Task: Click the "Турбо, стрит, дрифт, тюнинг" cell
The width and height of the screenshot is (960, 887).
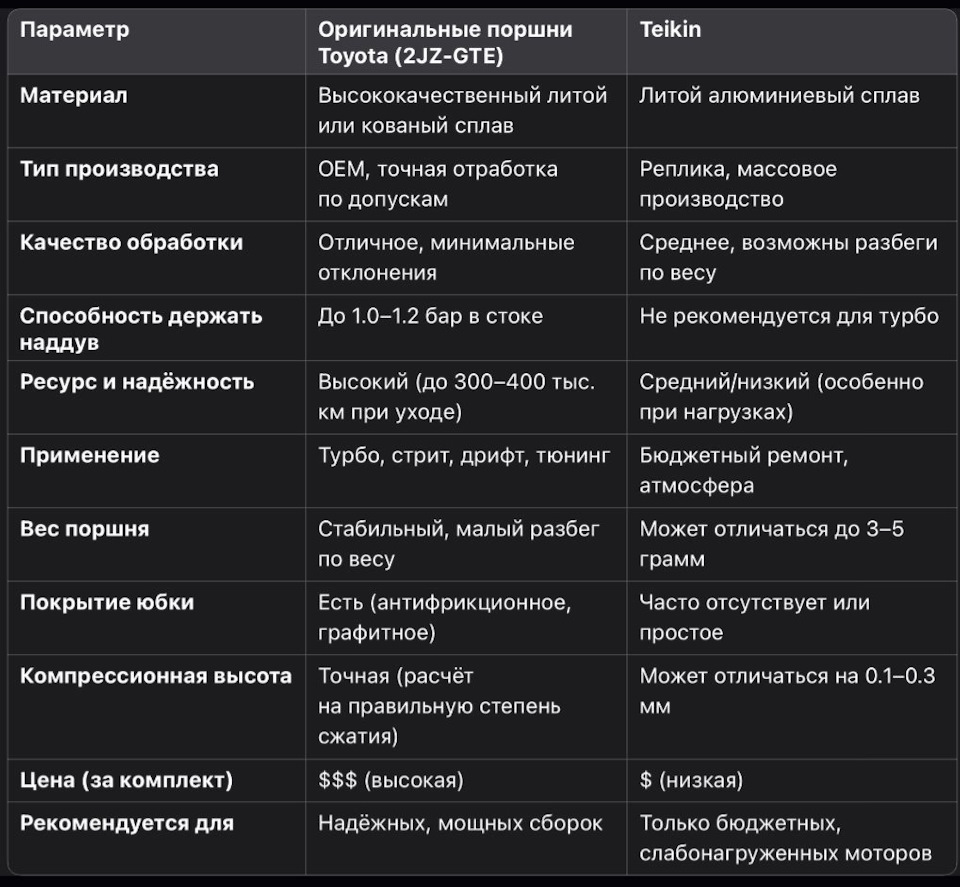Action: tap(463, 455)
